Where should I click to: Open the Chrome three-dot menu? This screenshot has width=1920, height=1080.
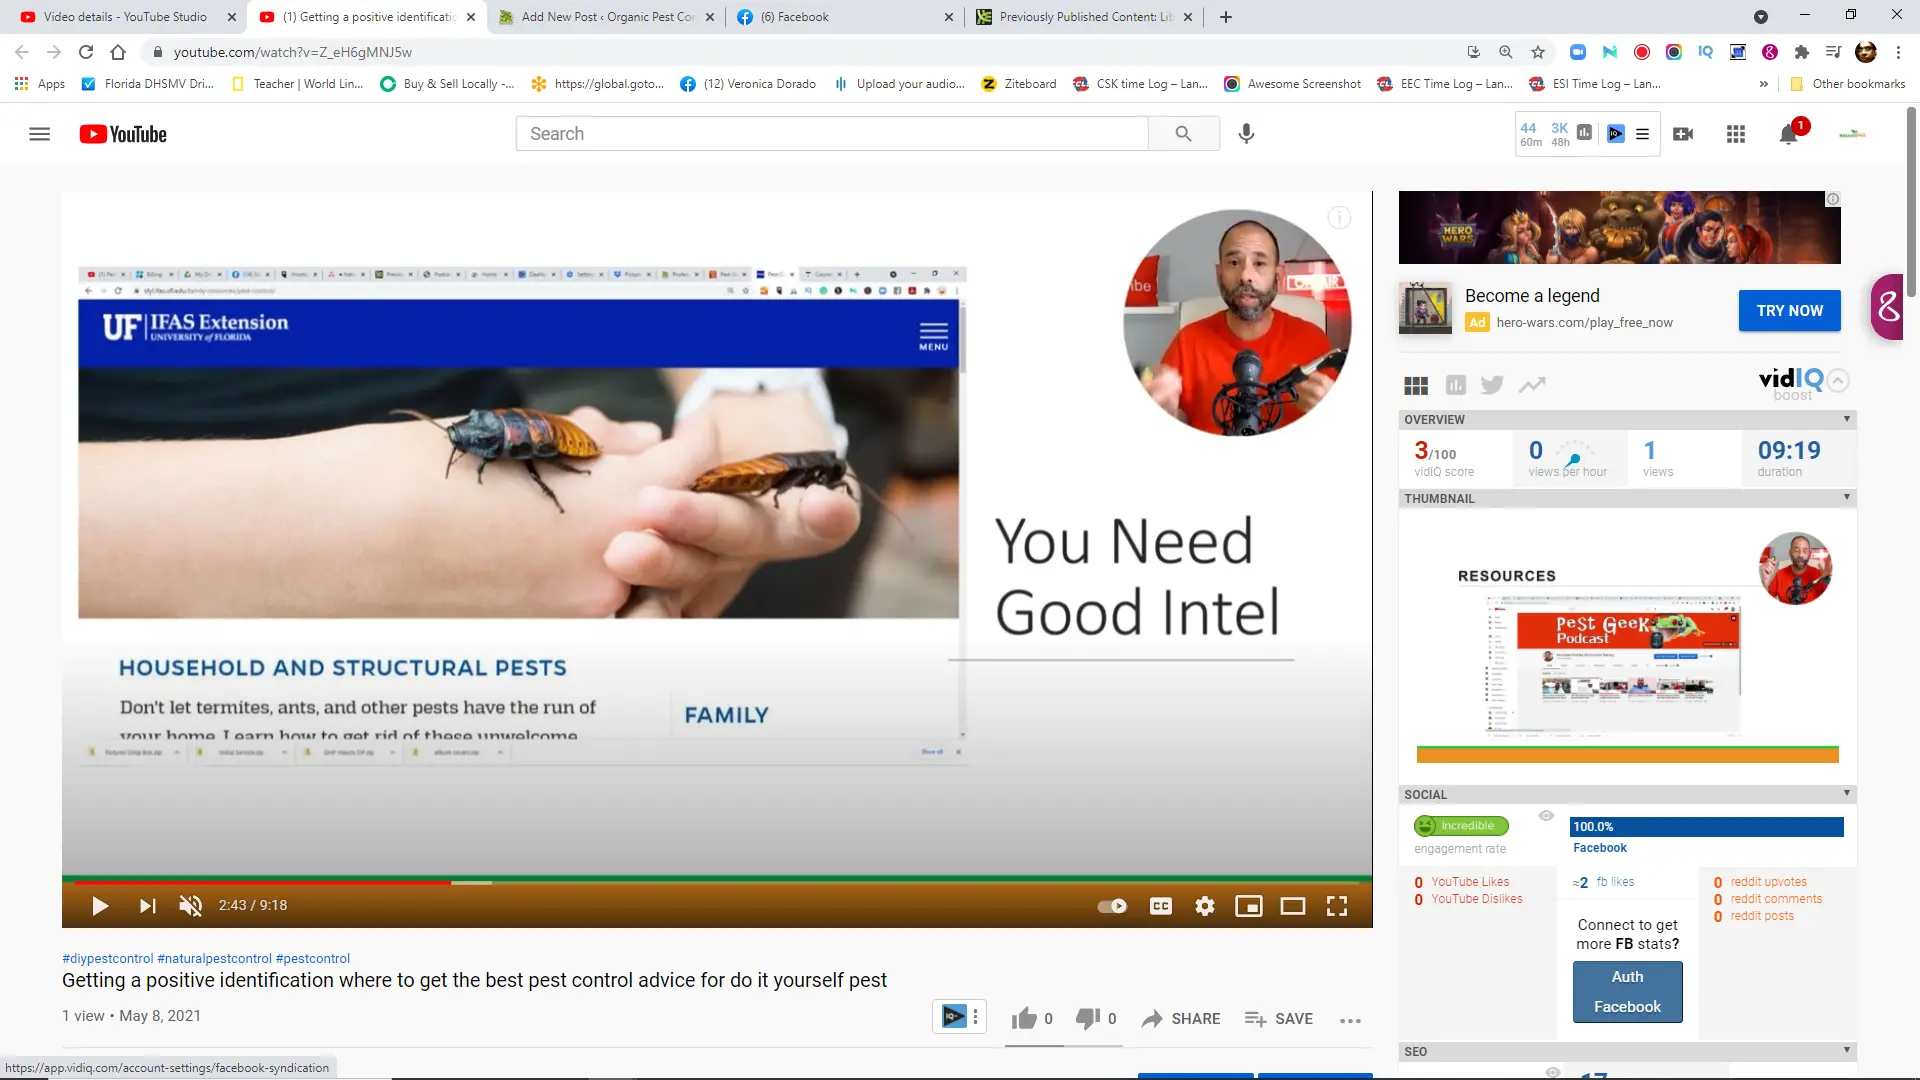(1898, 52)
